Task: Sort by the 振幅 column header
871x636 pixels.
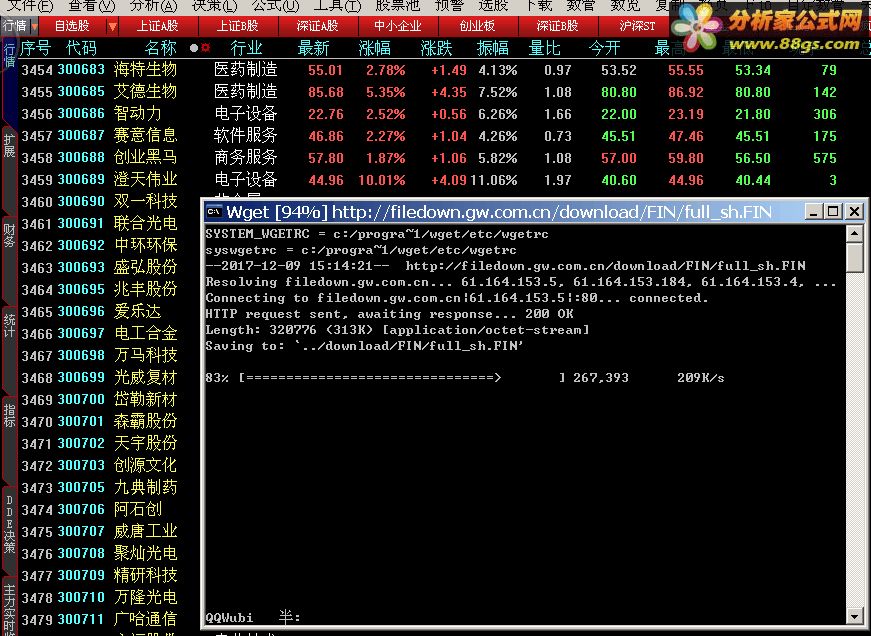Action: click(493, 48)
